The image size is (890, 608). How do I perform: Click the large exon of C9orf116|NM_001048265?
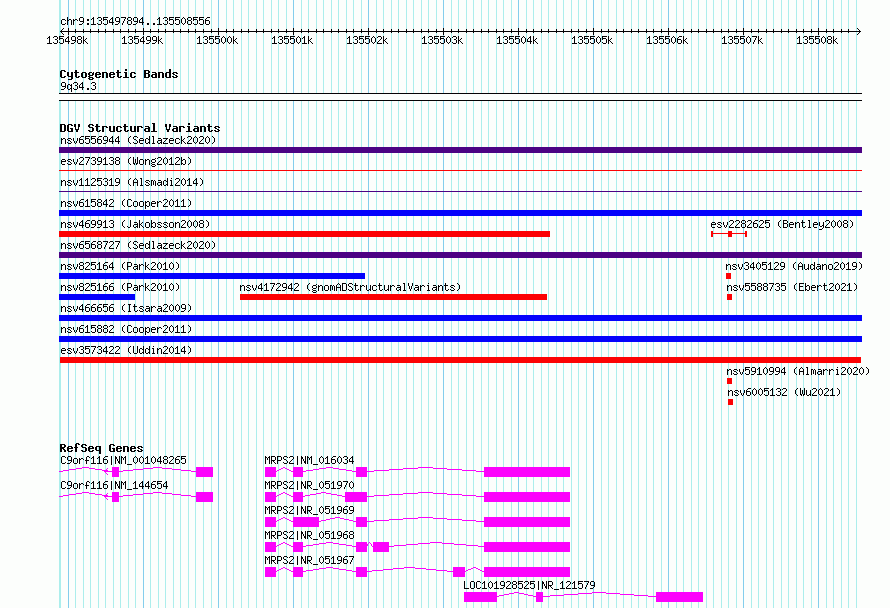pyautogui.click(x=204, y=472)
